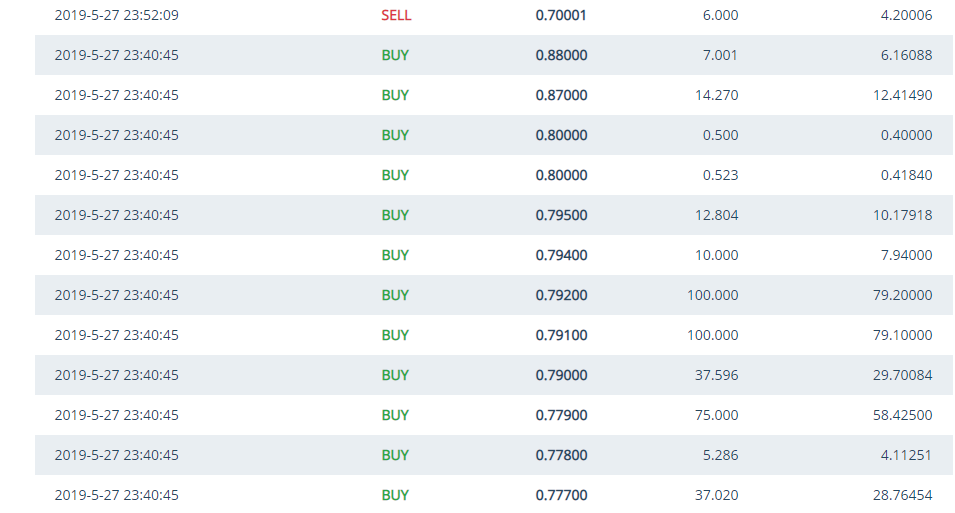Click the 0.500 amount value
Viewport: 955px width, 513px height.
click(720, 136)
